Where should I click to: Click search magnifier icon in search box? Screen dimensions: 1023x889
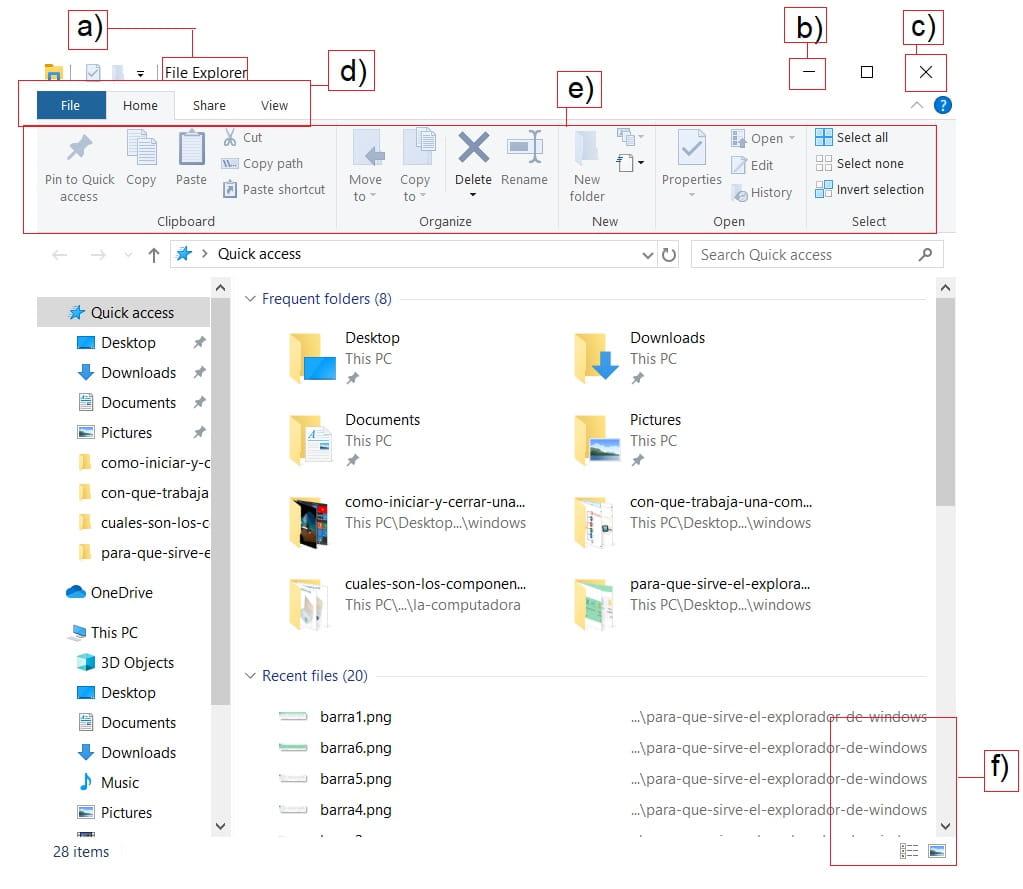pyautogui.click(x=925, y=254)
